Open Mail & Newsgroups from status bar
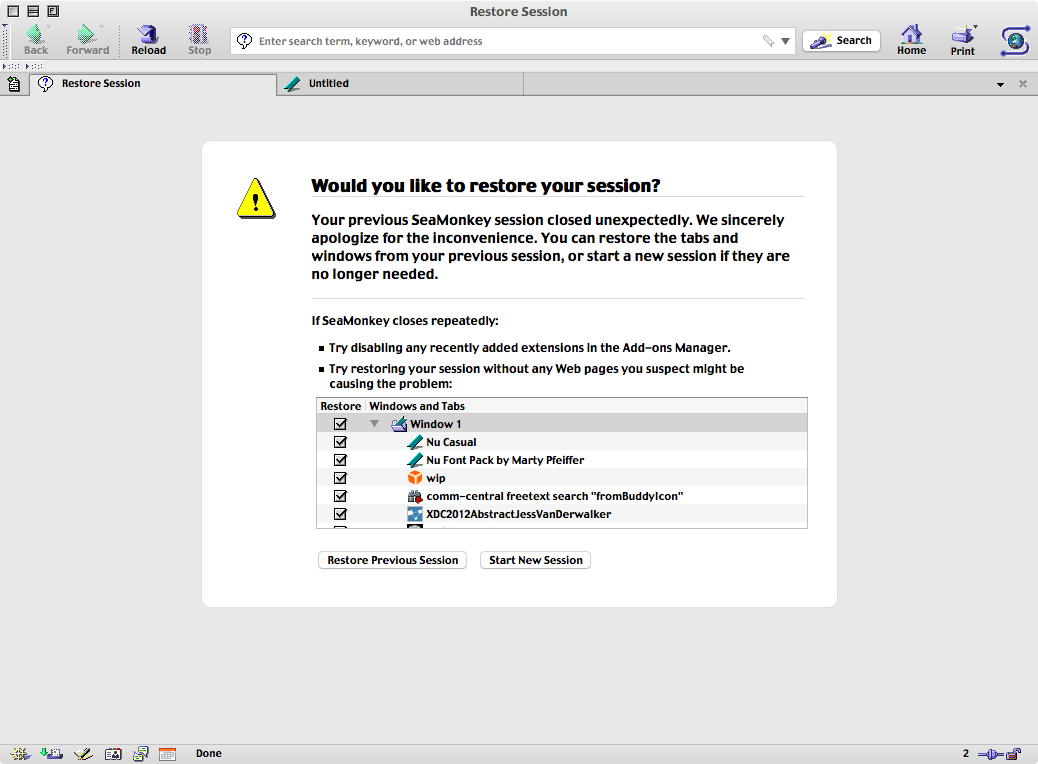1038x764 pixels. coord(52,754)
